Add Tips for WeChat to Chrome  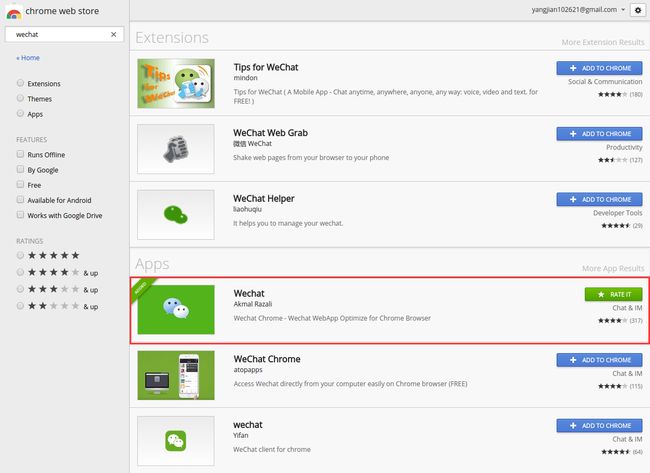tap(599, 68)
